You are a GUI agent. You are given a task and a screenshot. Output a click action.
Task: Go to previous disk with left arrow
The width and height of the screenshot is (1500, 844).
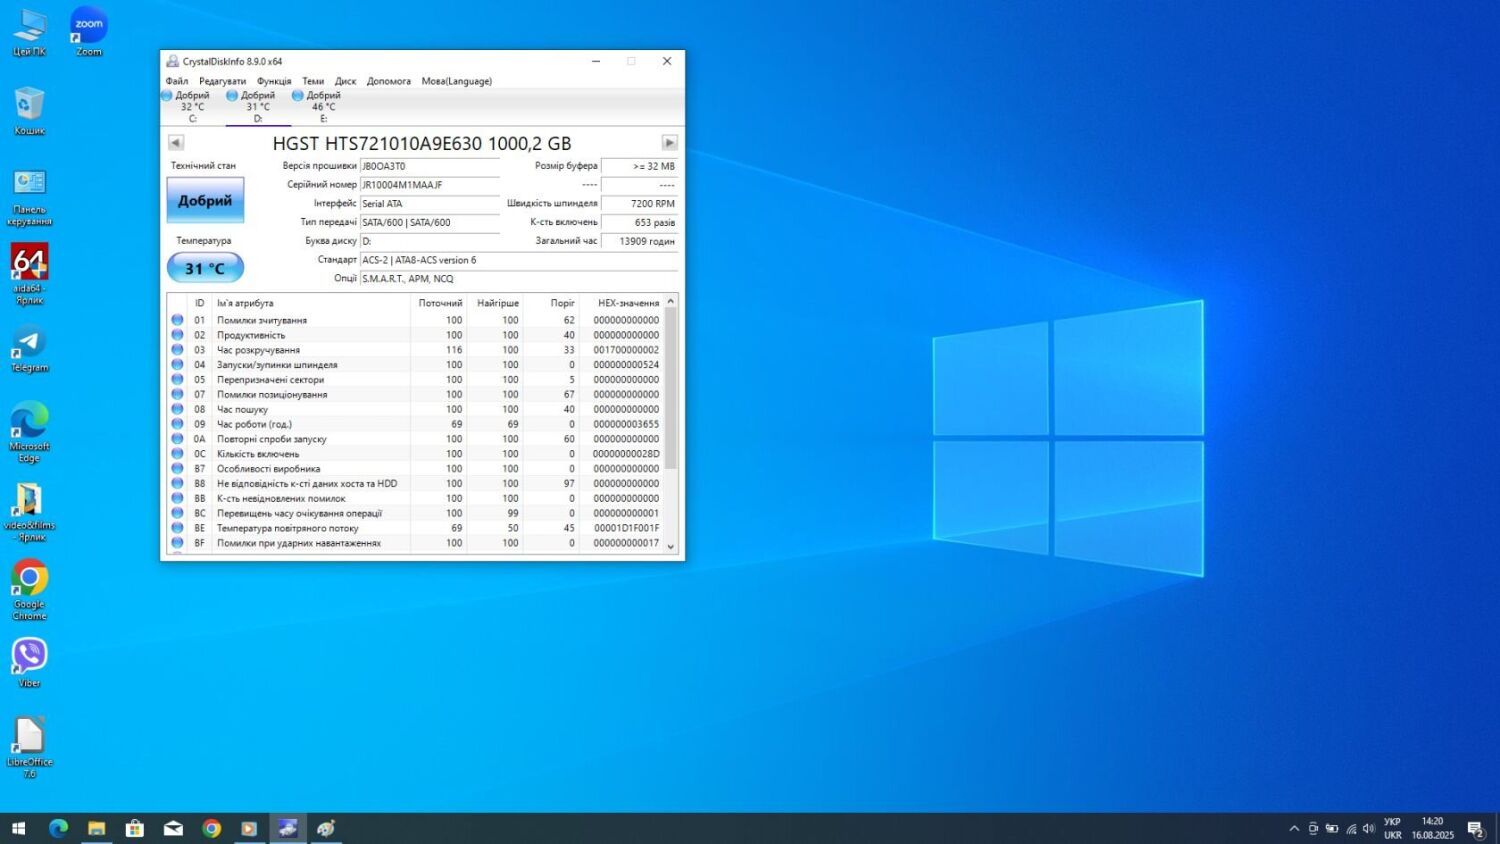tap(176, 143)
